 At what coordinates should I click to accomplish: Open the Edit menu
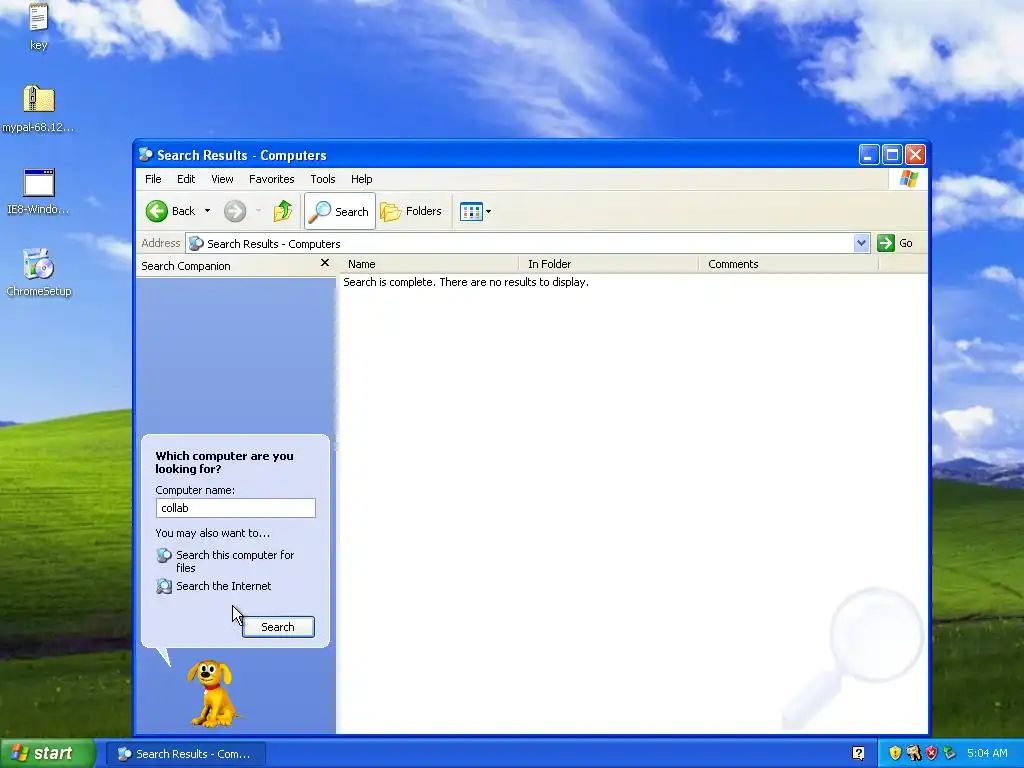coord(186,179)
